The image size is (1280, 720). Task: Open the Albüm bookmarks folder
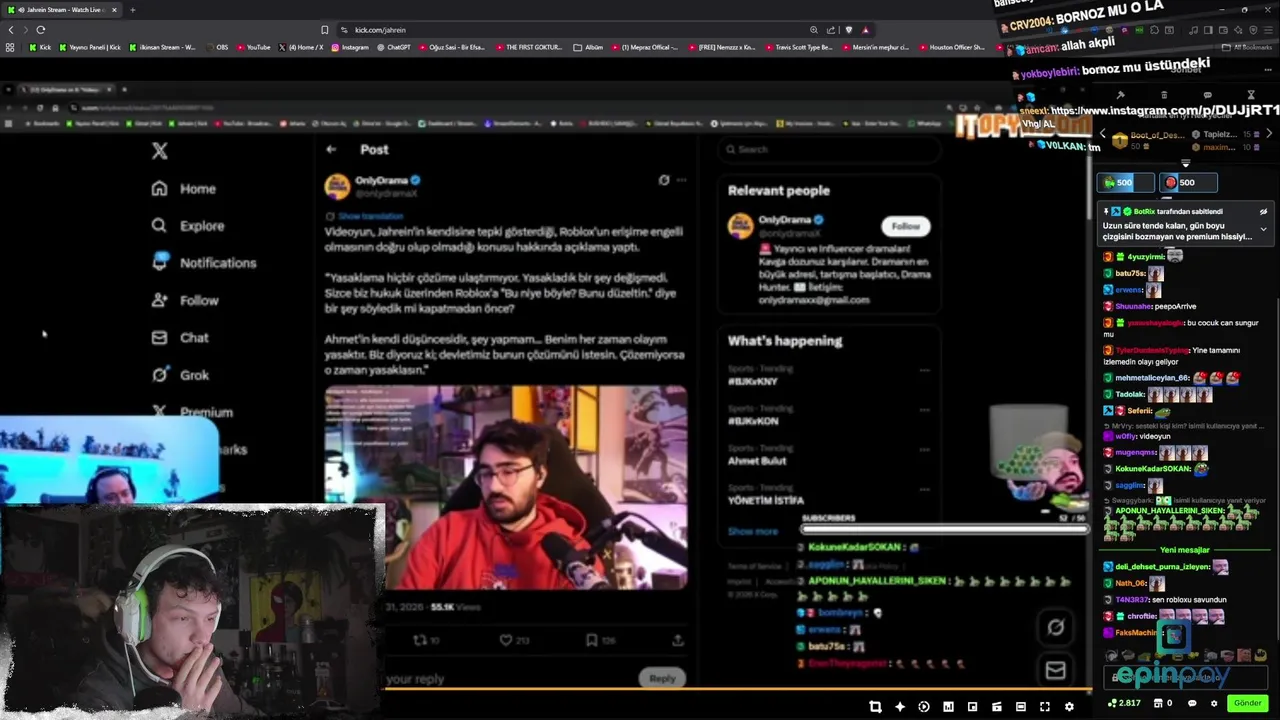(x=588, y=47)
